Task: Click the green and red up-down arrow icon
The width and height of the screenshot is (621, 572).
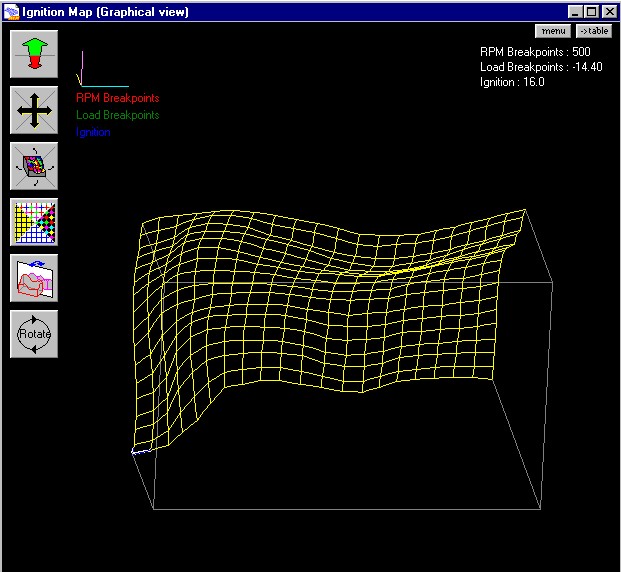Action: [34, 54]
